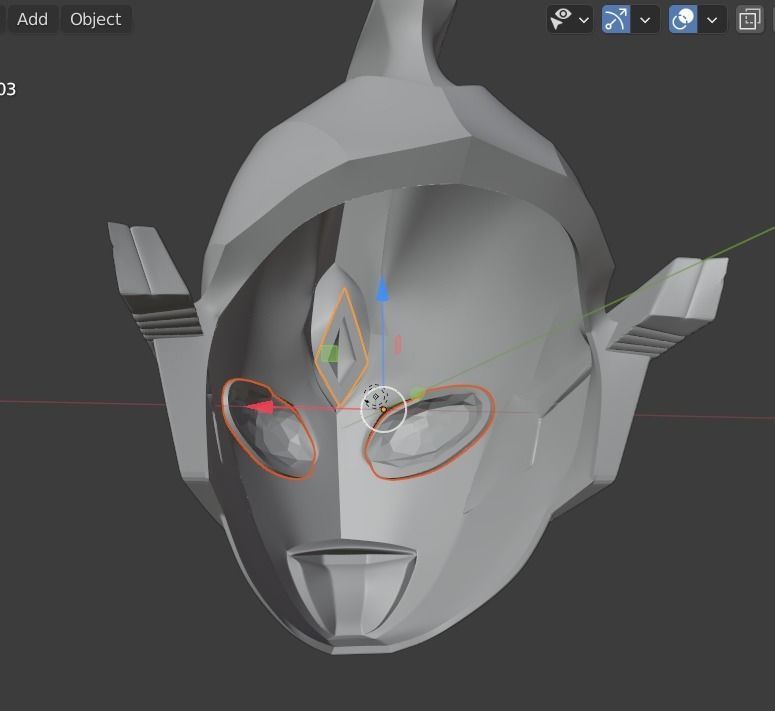The width and height of the screenshot is (775, 711).
Task: Open the Add menu
Action: [x=32, y=19]
